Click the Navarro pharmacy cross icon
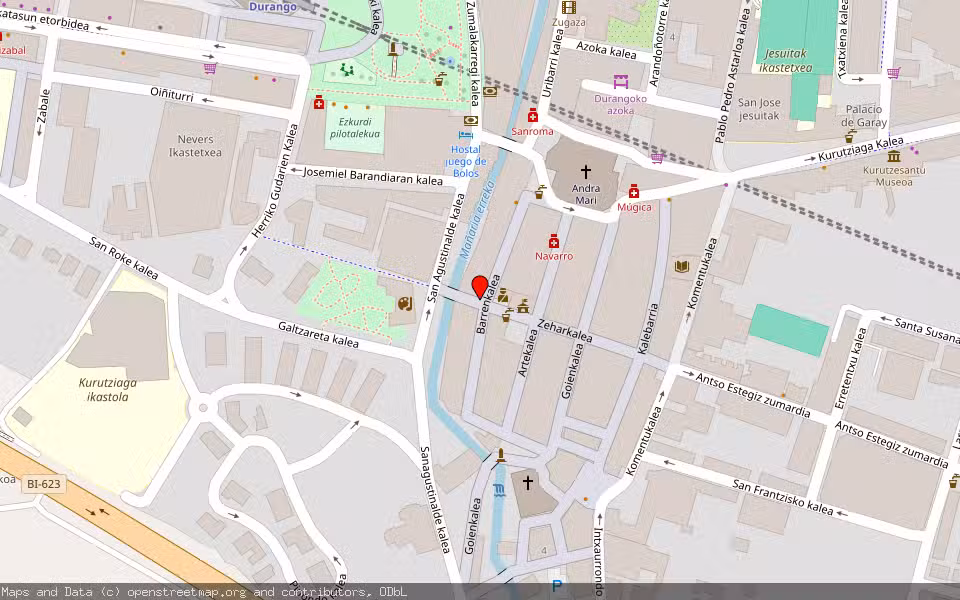960x600 pixels. point(553,240)
